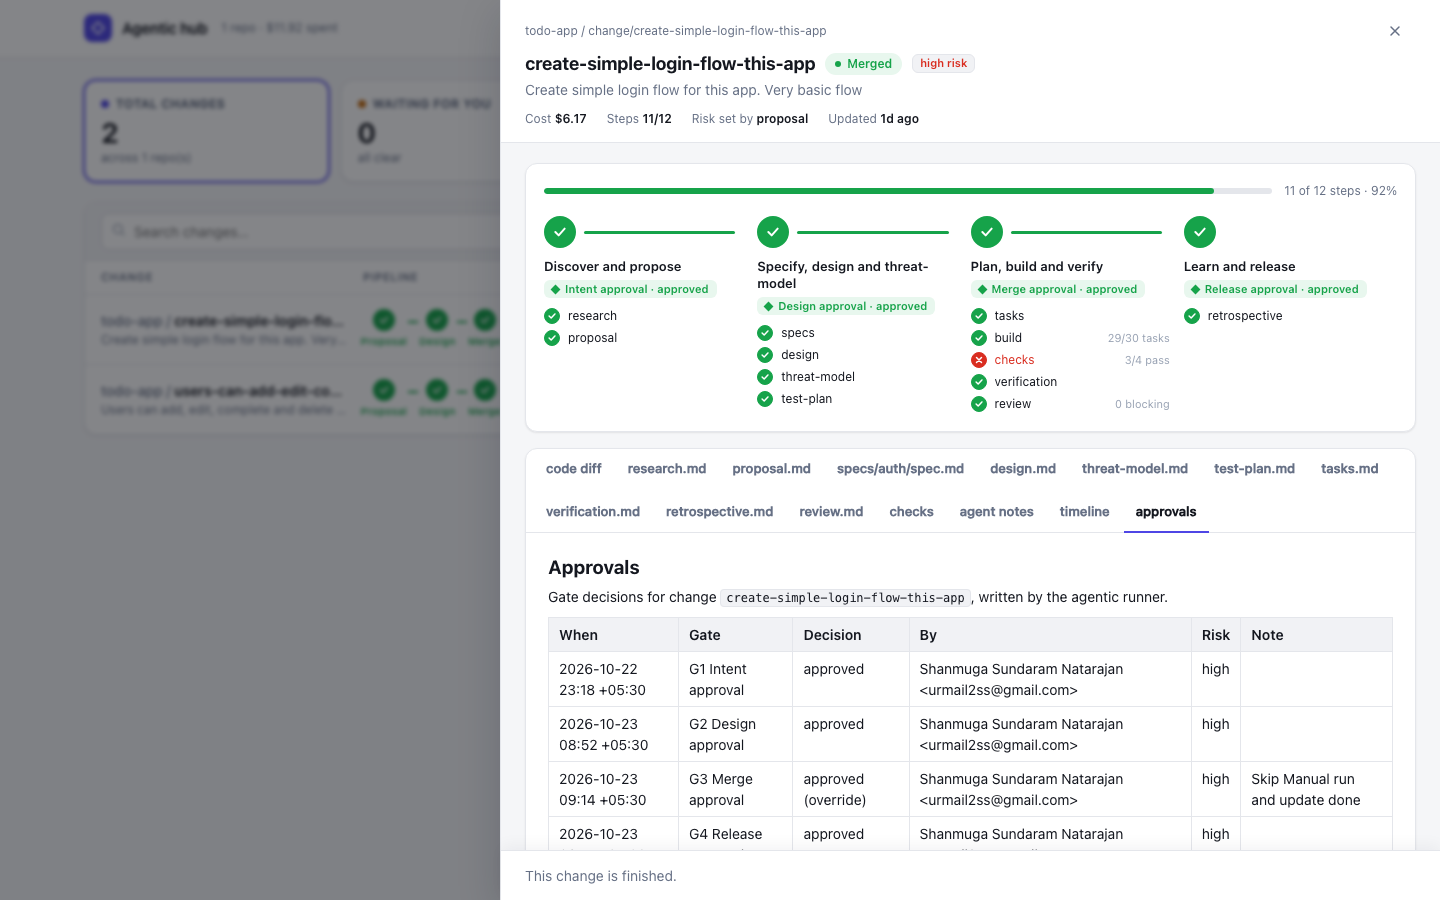Switch to test-plan.md tab
The image size is (1440, 900).
1254,468
